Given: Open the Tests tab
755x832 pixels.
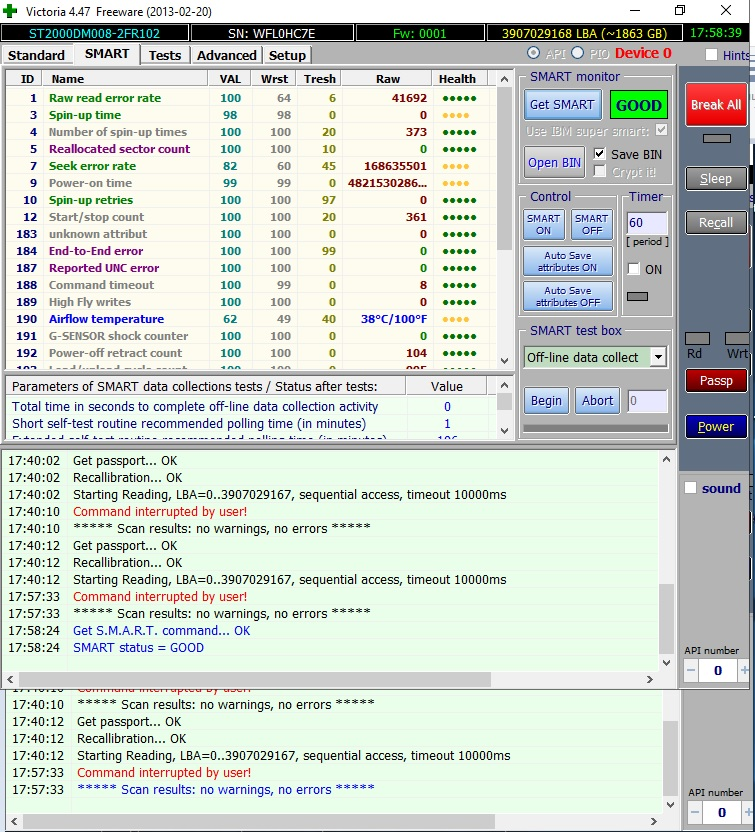Looking at the screenshot, I should pyautogui.click(x=164, y=55).
